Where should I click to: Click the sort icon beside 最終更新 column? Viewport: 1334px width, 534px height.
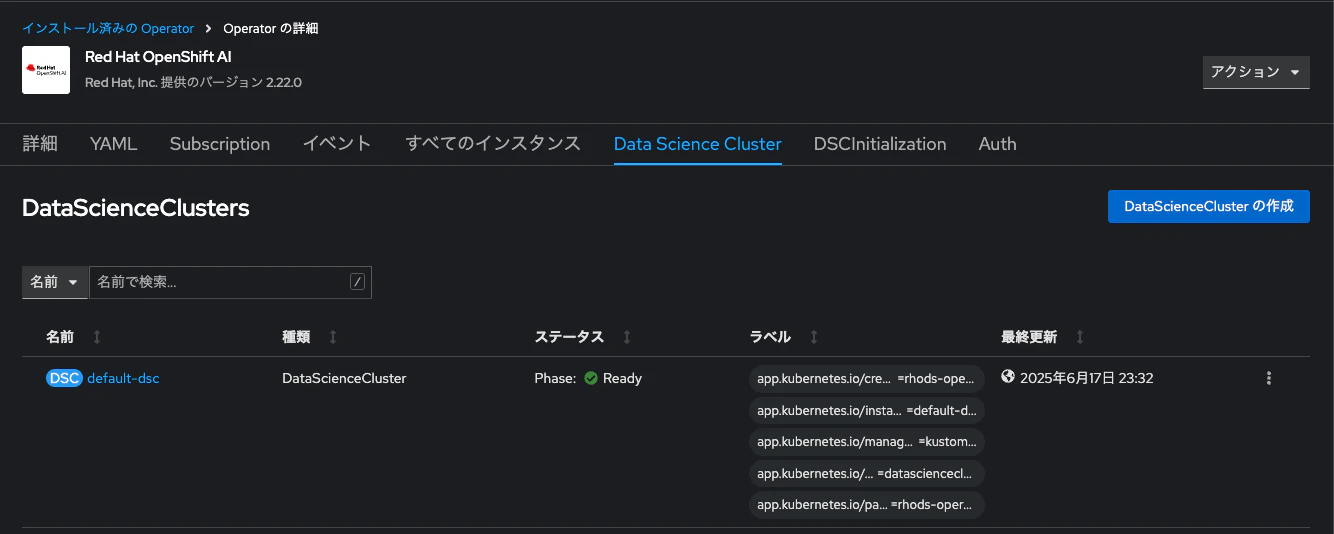tap(1080, 337)
